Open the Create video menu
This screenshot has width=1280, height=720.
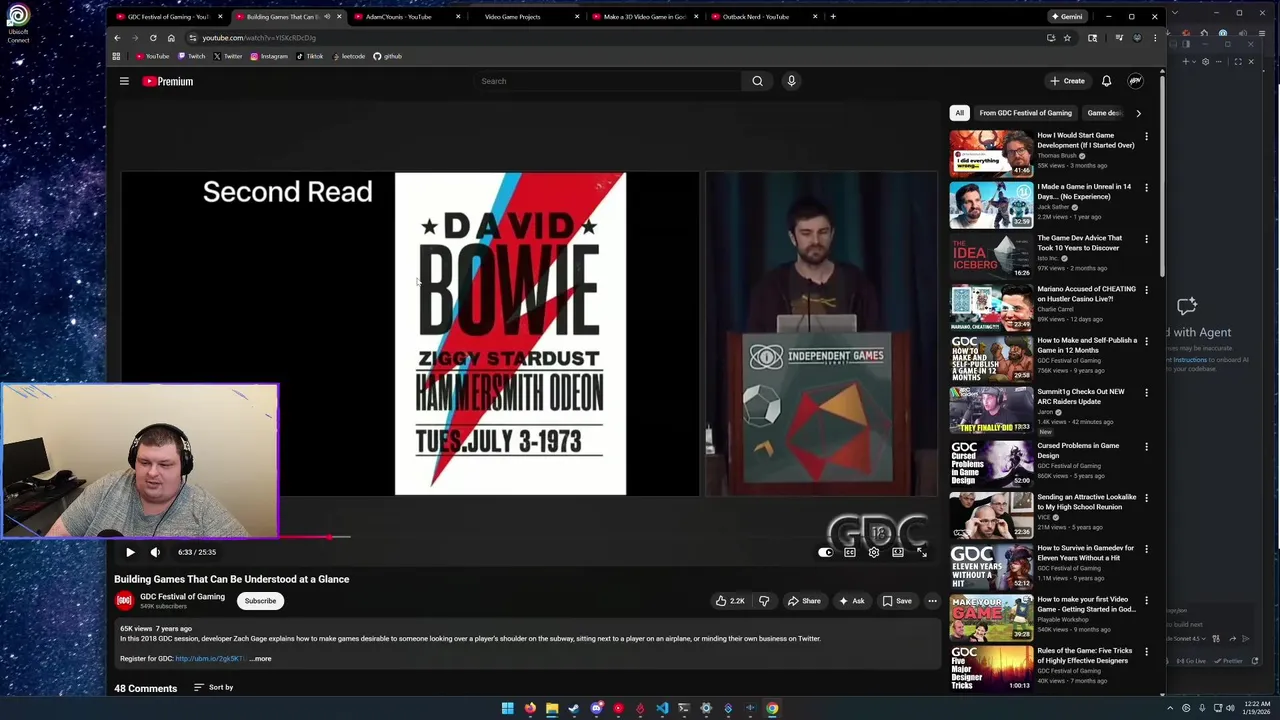pos(1067,81)
